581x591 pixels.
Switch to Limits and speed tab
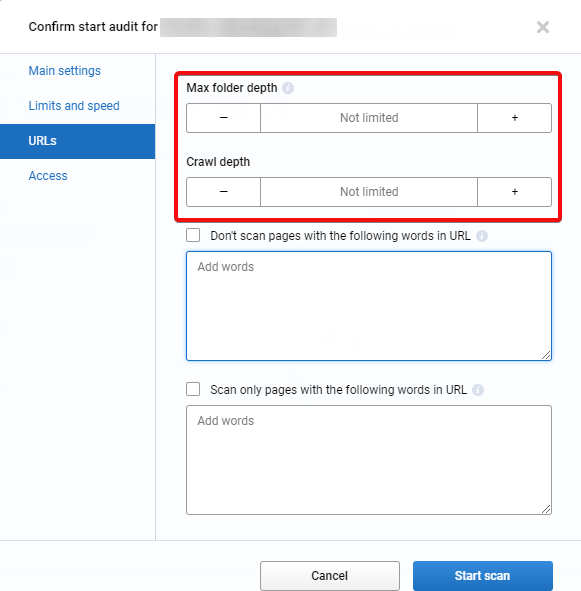click(x=74, y=106)
